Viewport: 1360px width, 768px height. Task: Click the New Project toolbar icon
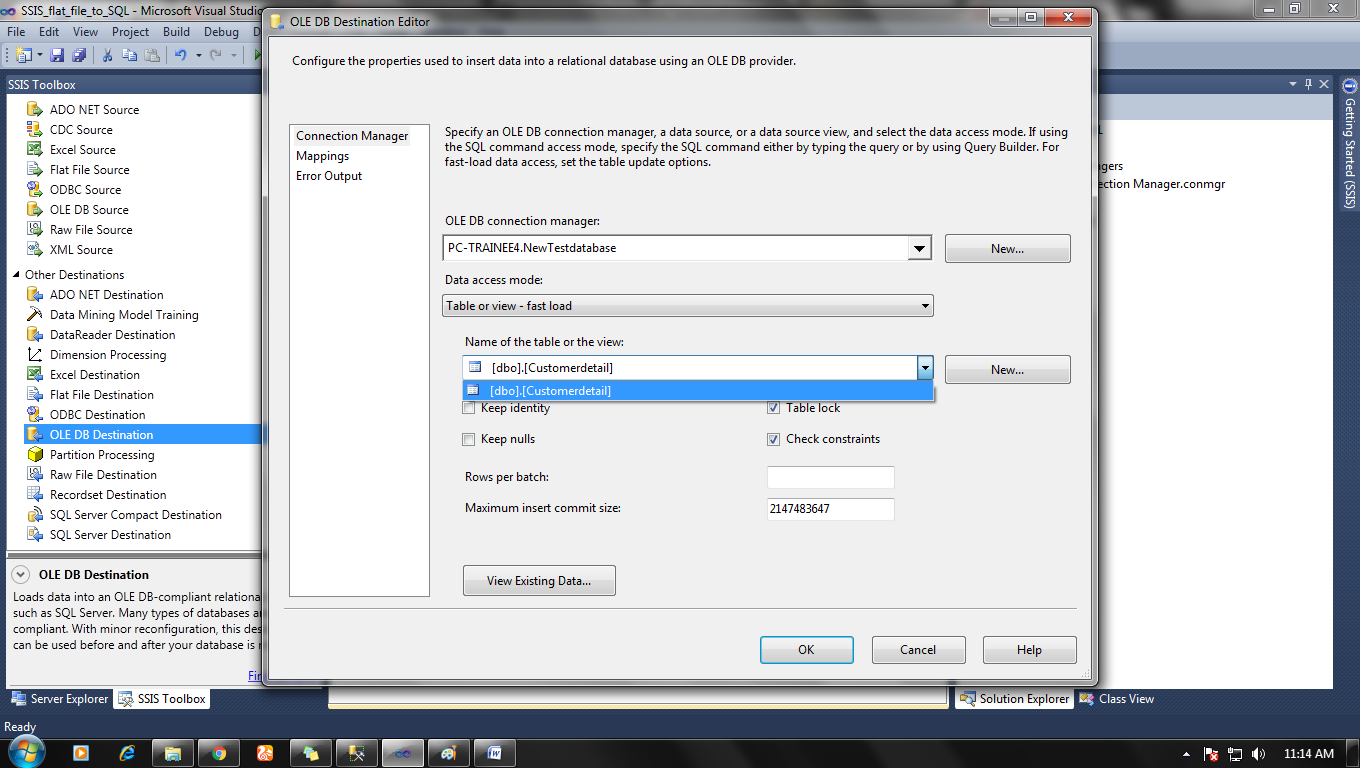pos(22,55)
